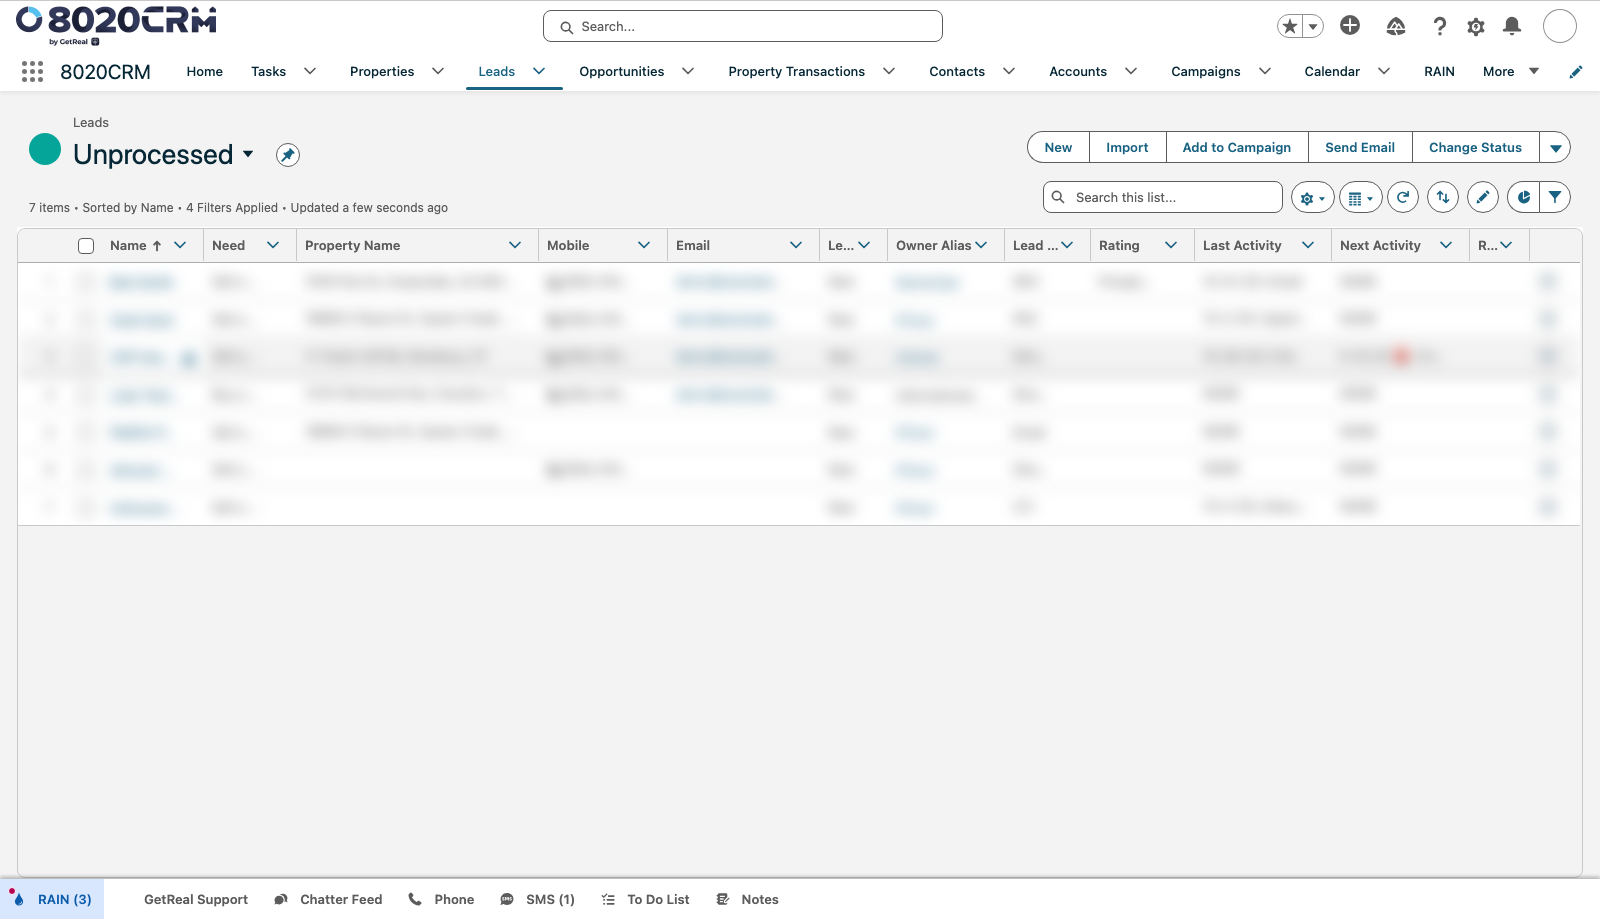Image resolution: width=1600 pixels, height=919 pixels.
Task: Open the Owner Alias column menu
Action: [x=981, y=245]
